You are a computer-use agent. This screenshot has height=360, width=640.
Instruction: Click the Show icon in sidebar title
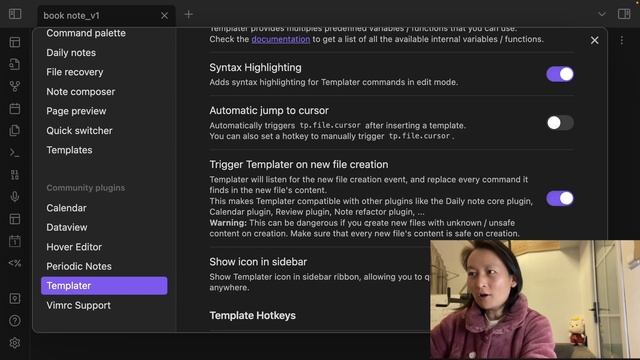258,262
